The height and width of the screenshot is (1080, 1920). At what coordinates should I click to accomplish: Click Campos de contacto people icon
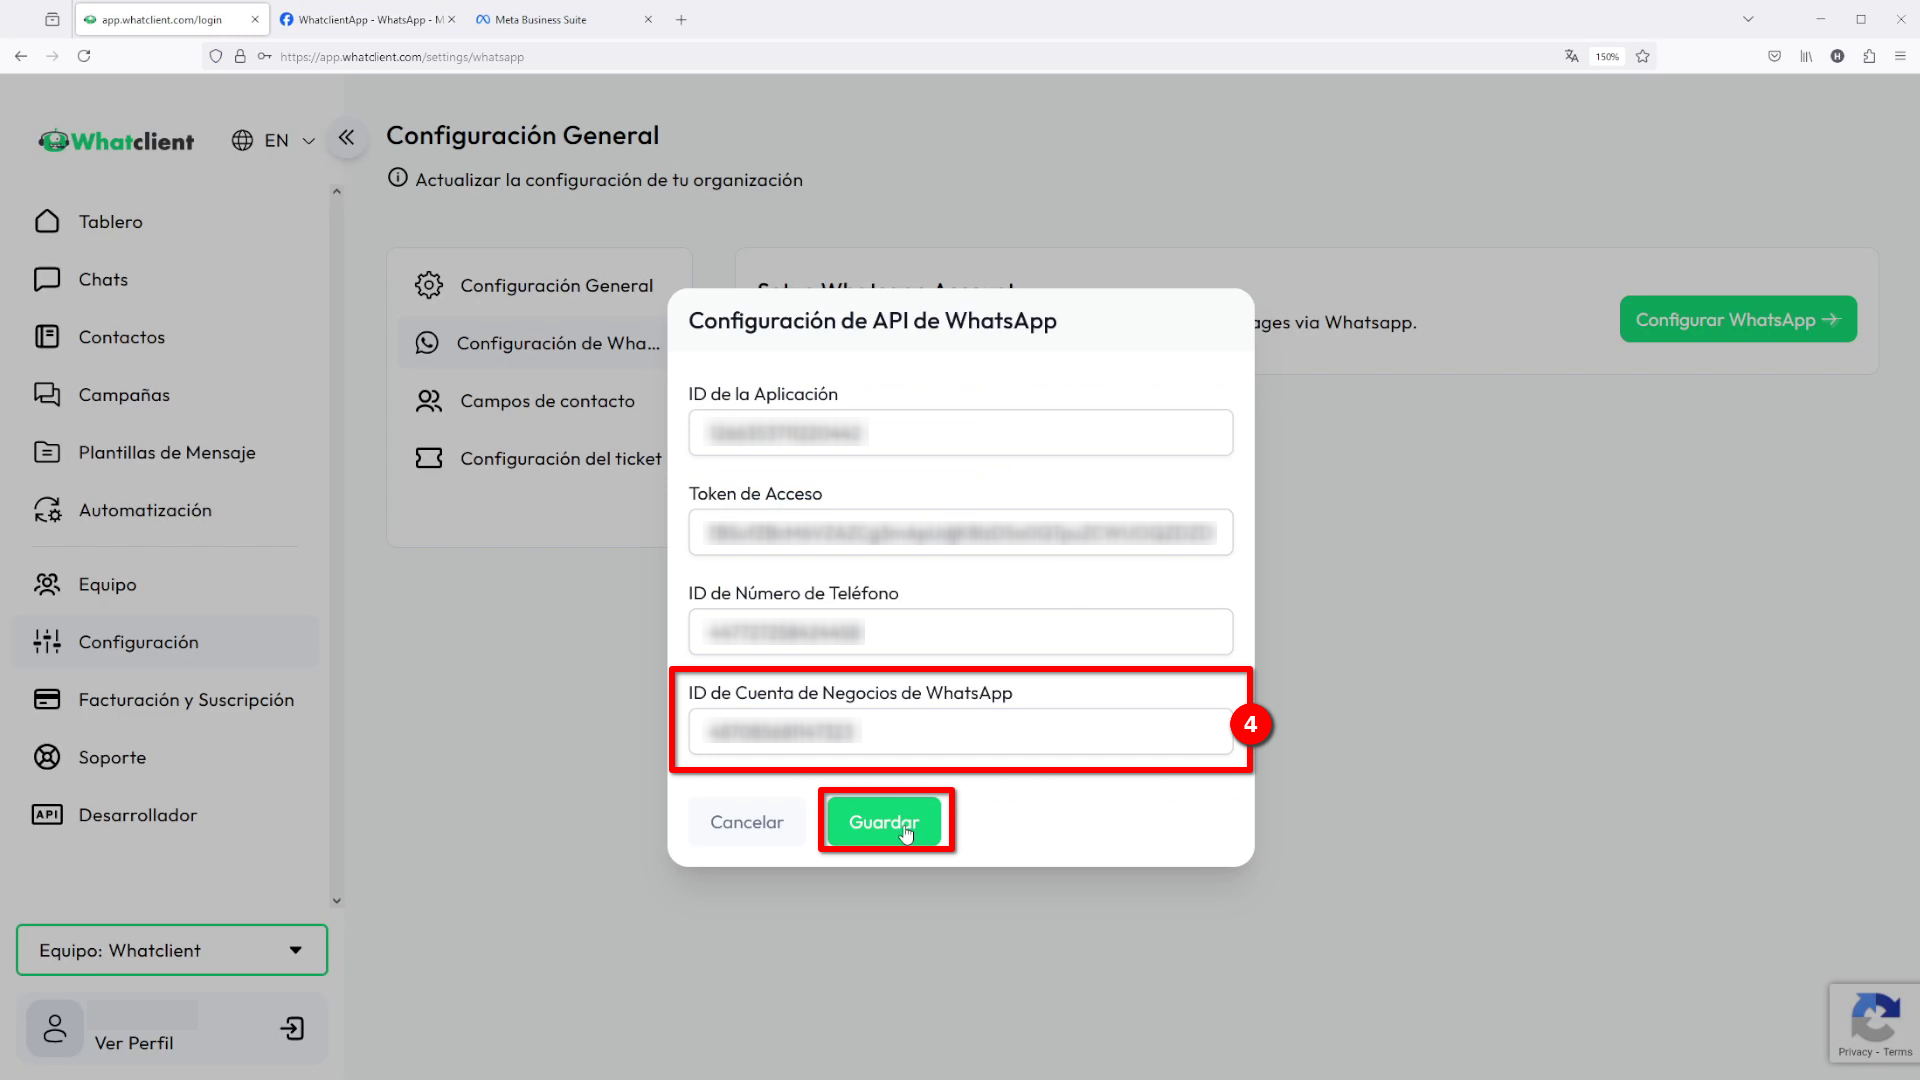pos(429,401)
